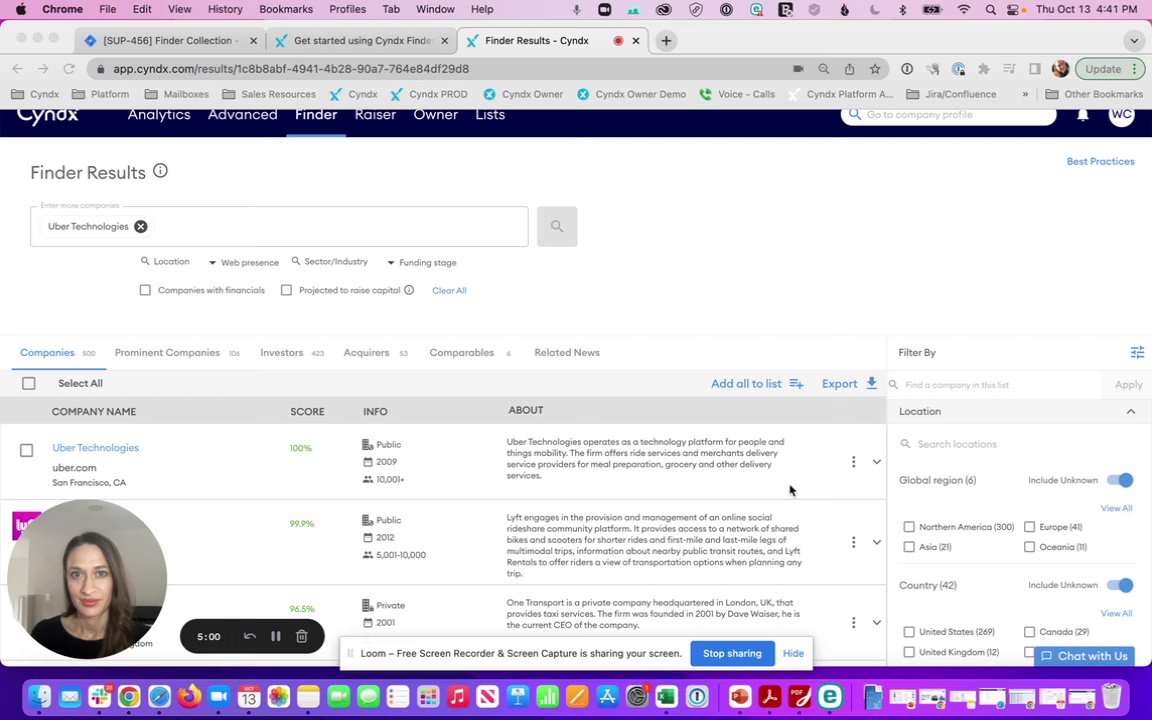Open Spotlight search in menu bar

[x=990, y=10]
